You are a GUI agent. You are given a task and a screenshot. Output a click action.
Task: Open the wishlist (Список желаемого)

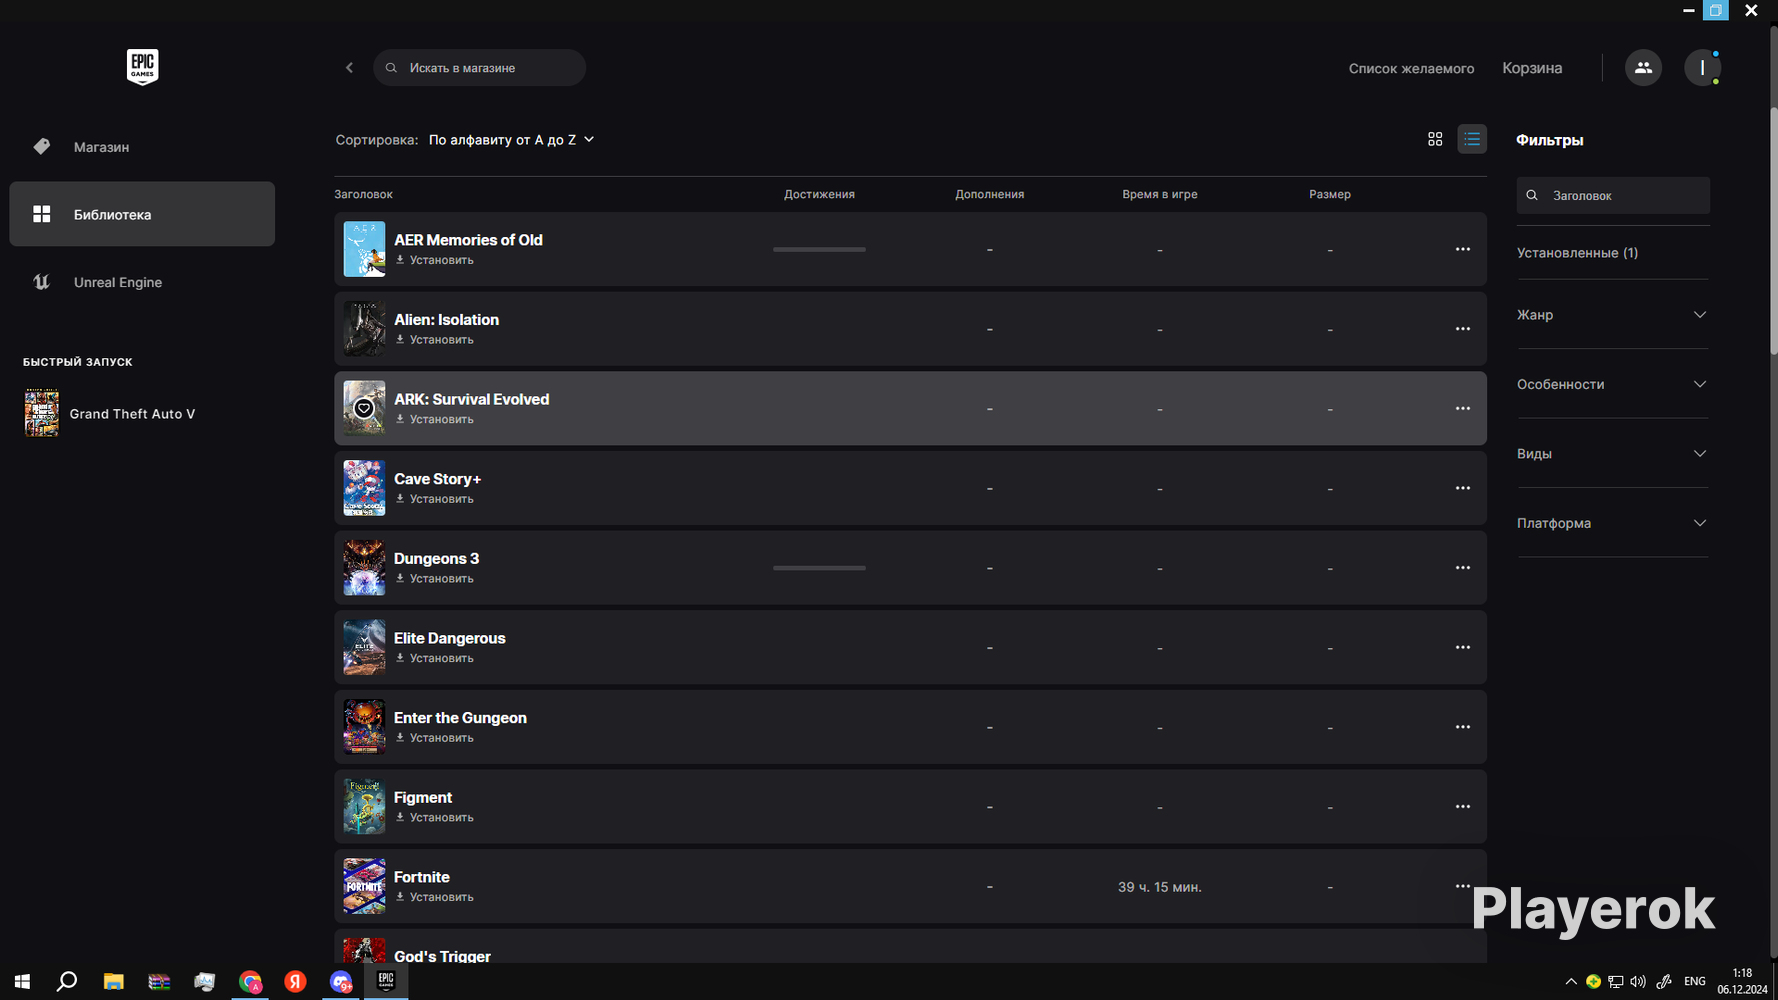(1411, 68)
